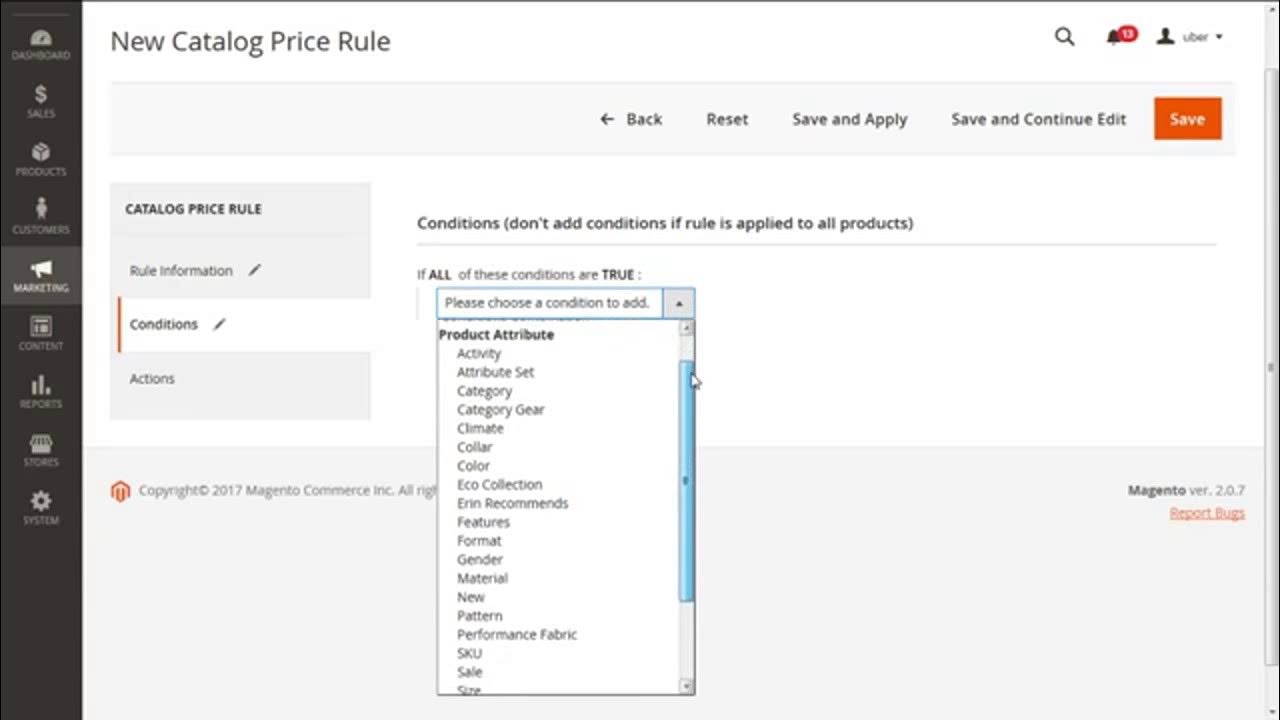Switch to Actions tab
The height and width of the screenshot is (720, 1280).
coord(152,379)
